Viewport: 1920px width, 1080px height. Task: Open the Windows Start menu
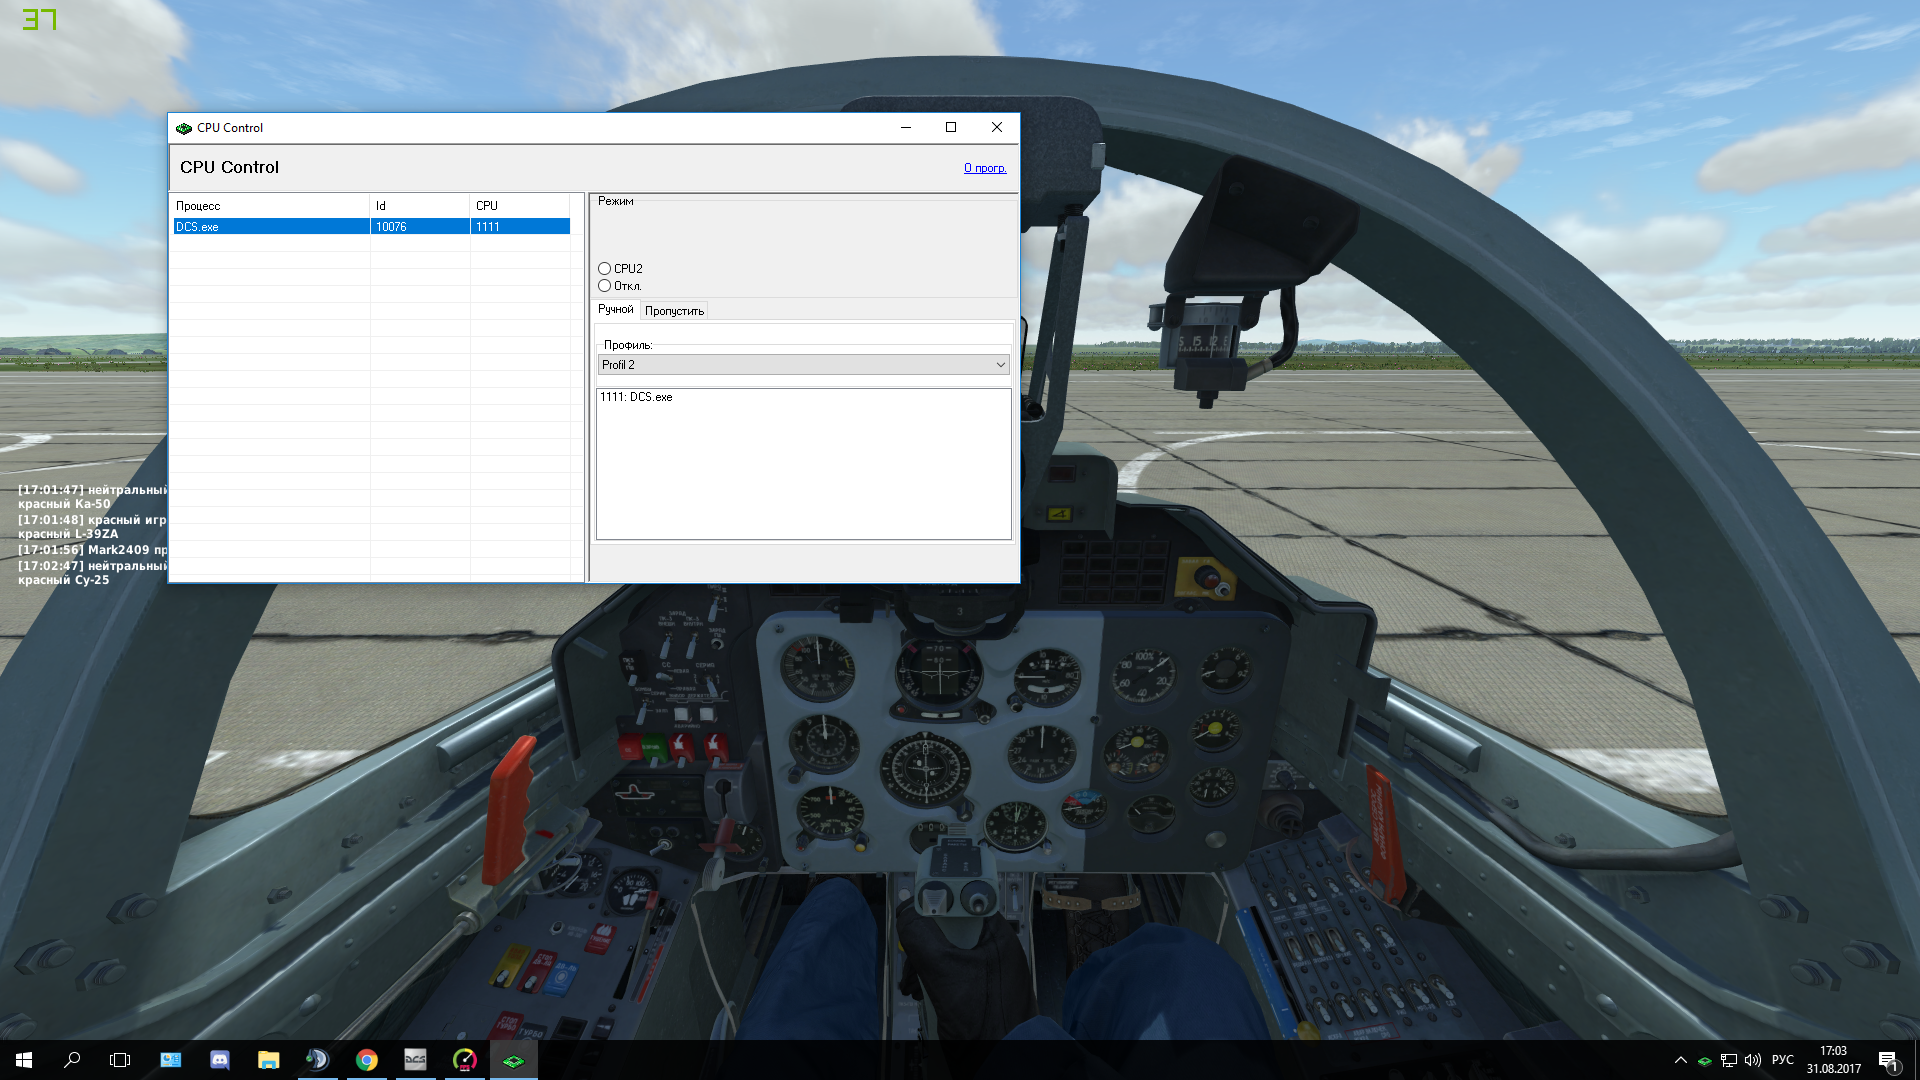pos(24,1060)
